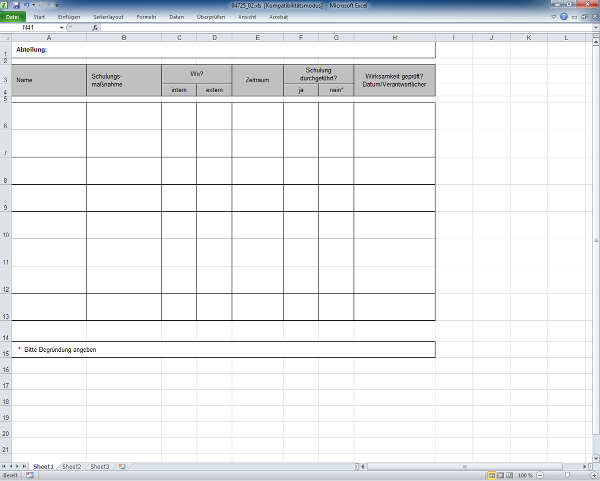
Task: Select the Sheet3 worksheet tab
Action: click(x=99, y=466)
